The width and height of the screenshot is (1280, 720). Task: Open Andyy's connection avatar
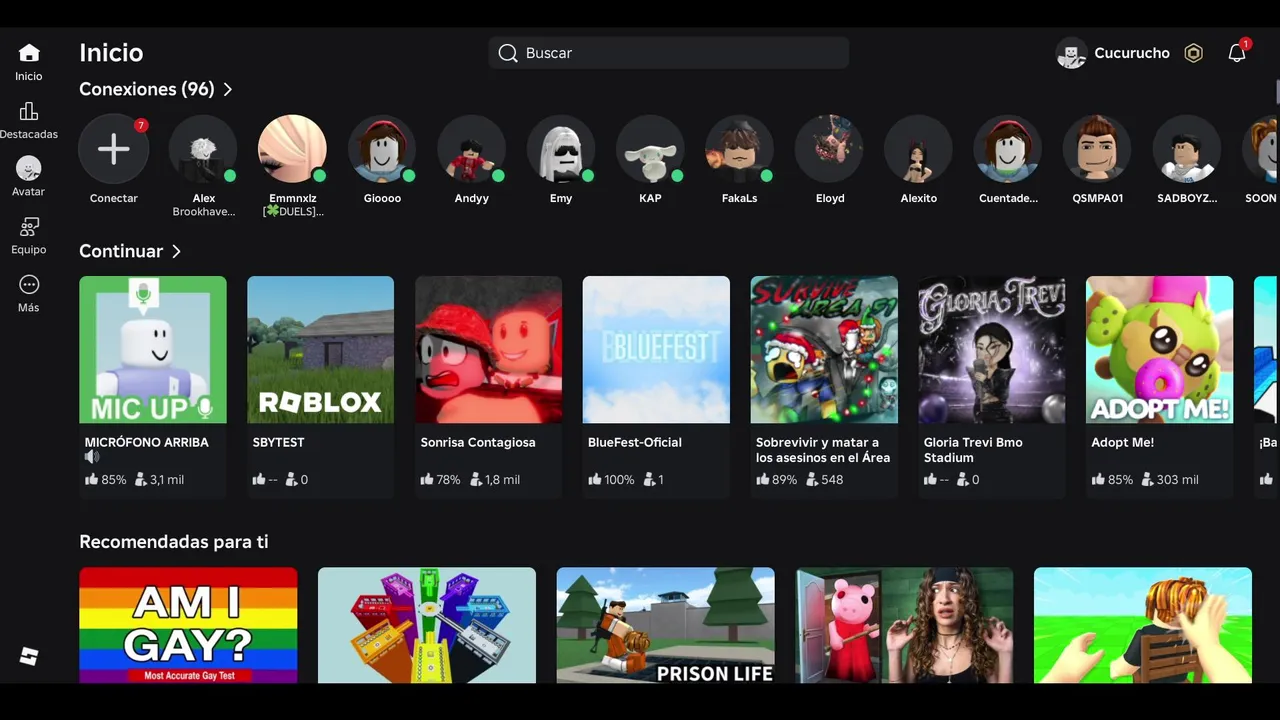coord(471,149)
